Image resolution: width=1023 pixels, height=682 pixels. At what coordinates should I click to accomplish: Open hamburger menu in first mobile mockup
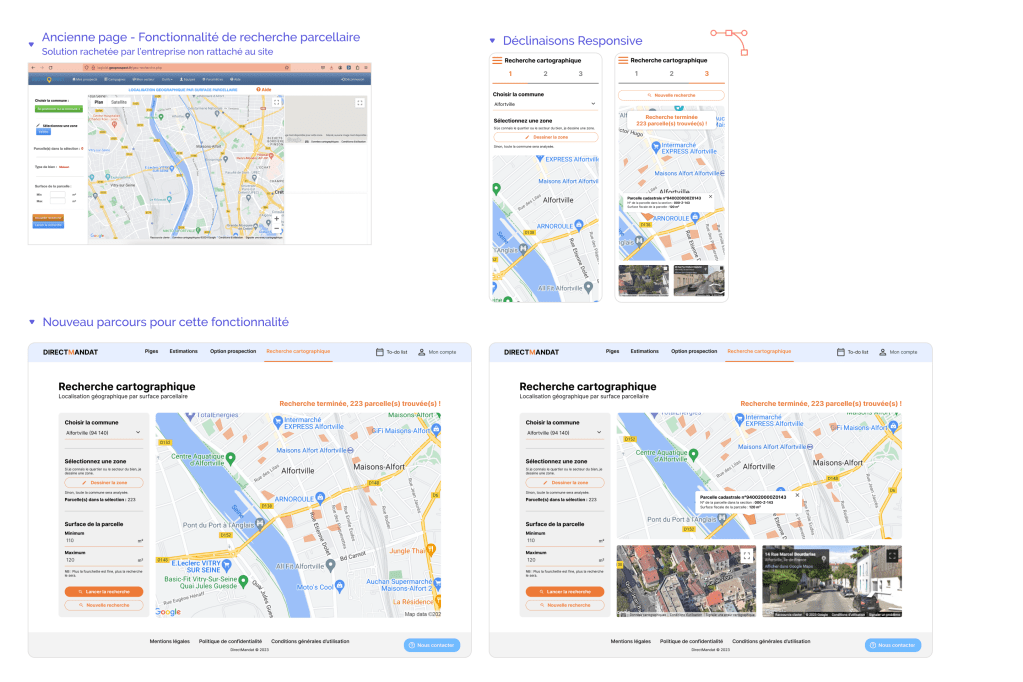497,60
